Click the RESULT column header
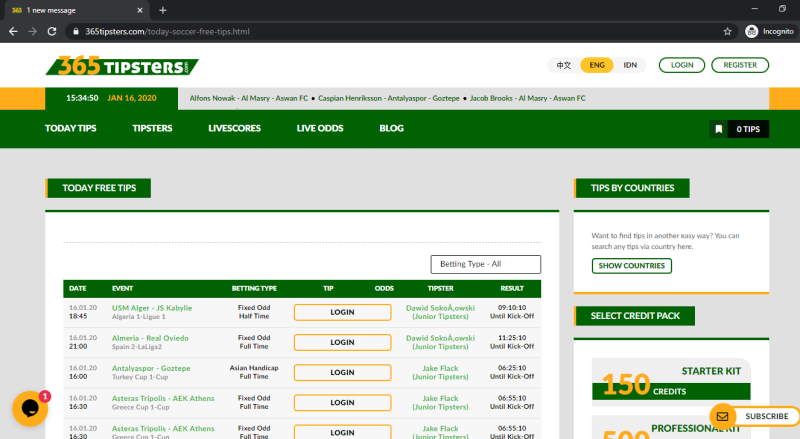 512,289
